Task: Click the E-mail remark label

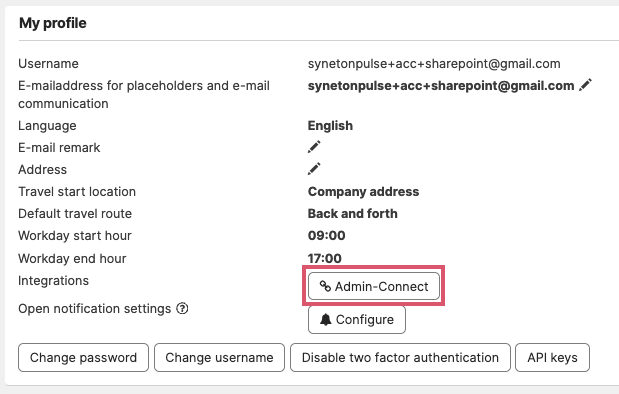Action: click(x=59, y=148)
